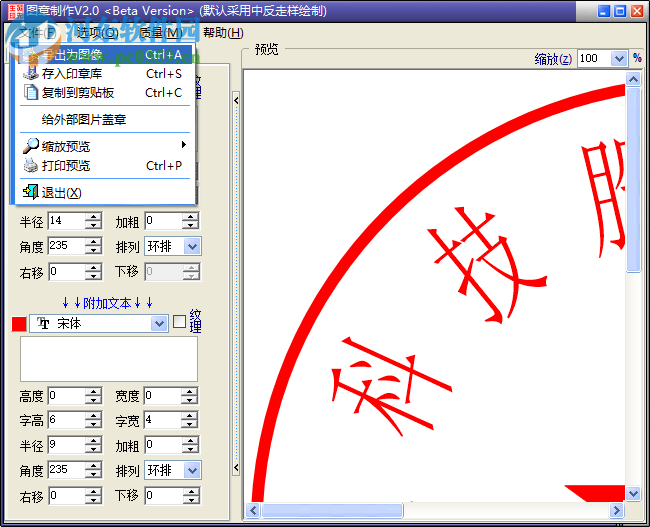Decrease the lower 右移 value with down arrow
Viewport: 650px width, 527px height.
(x=94, y=500)
